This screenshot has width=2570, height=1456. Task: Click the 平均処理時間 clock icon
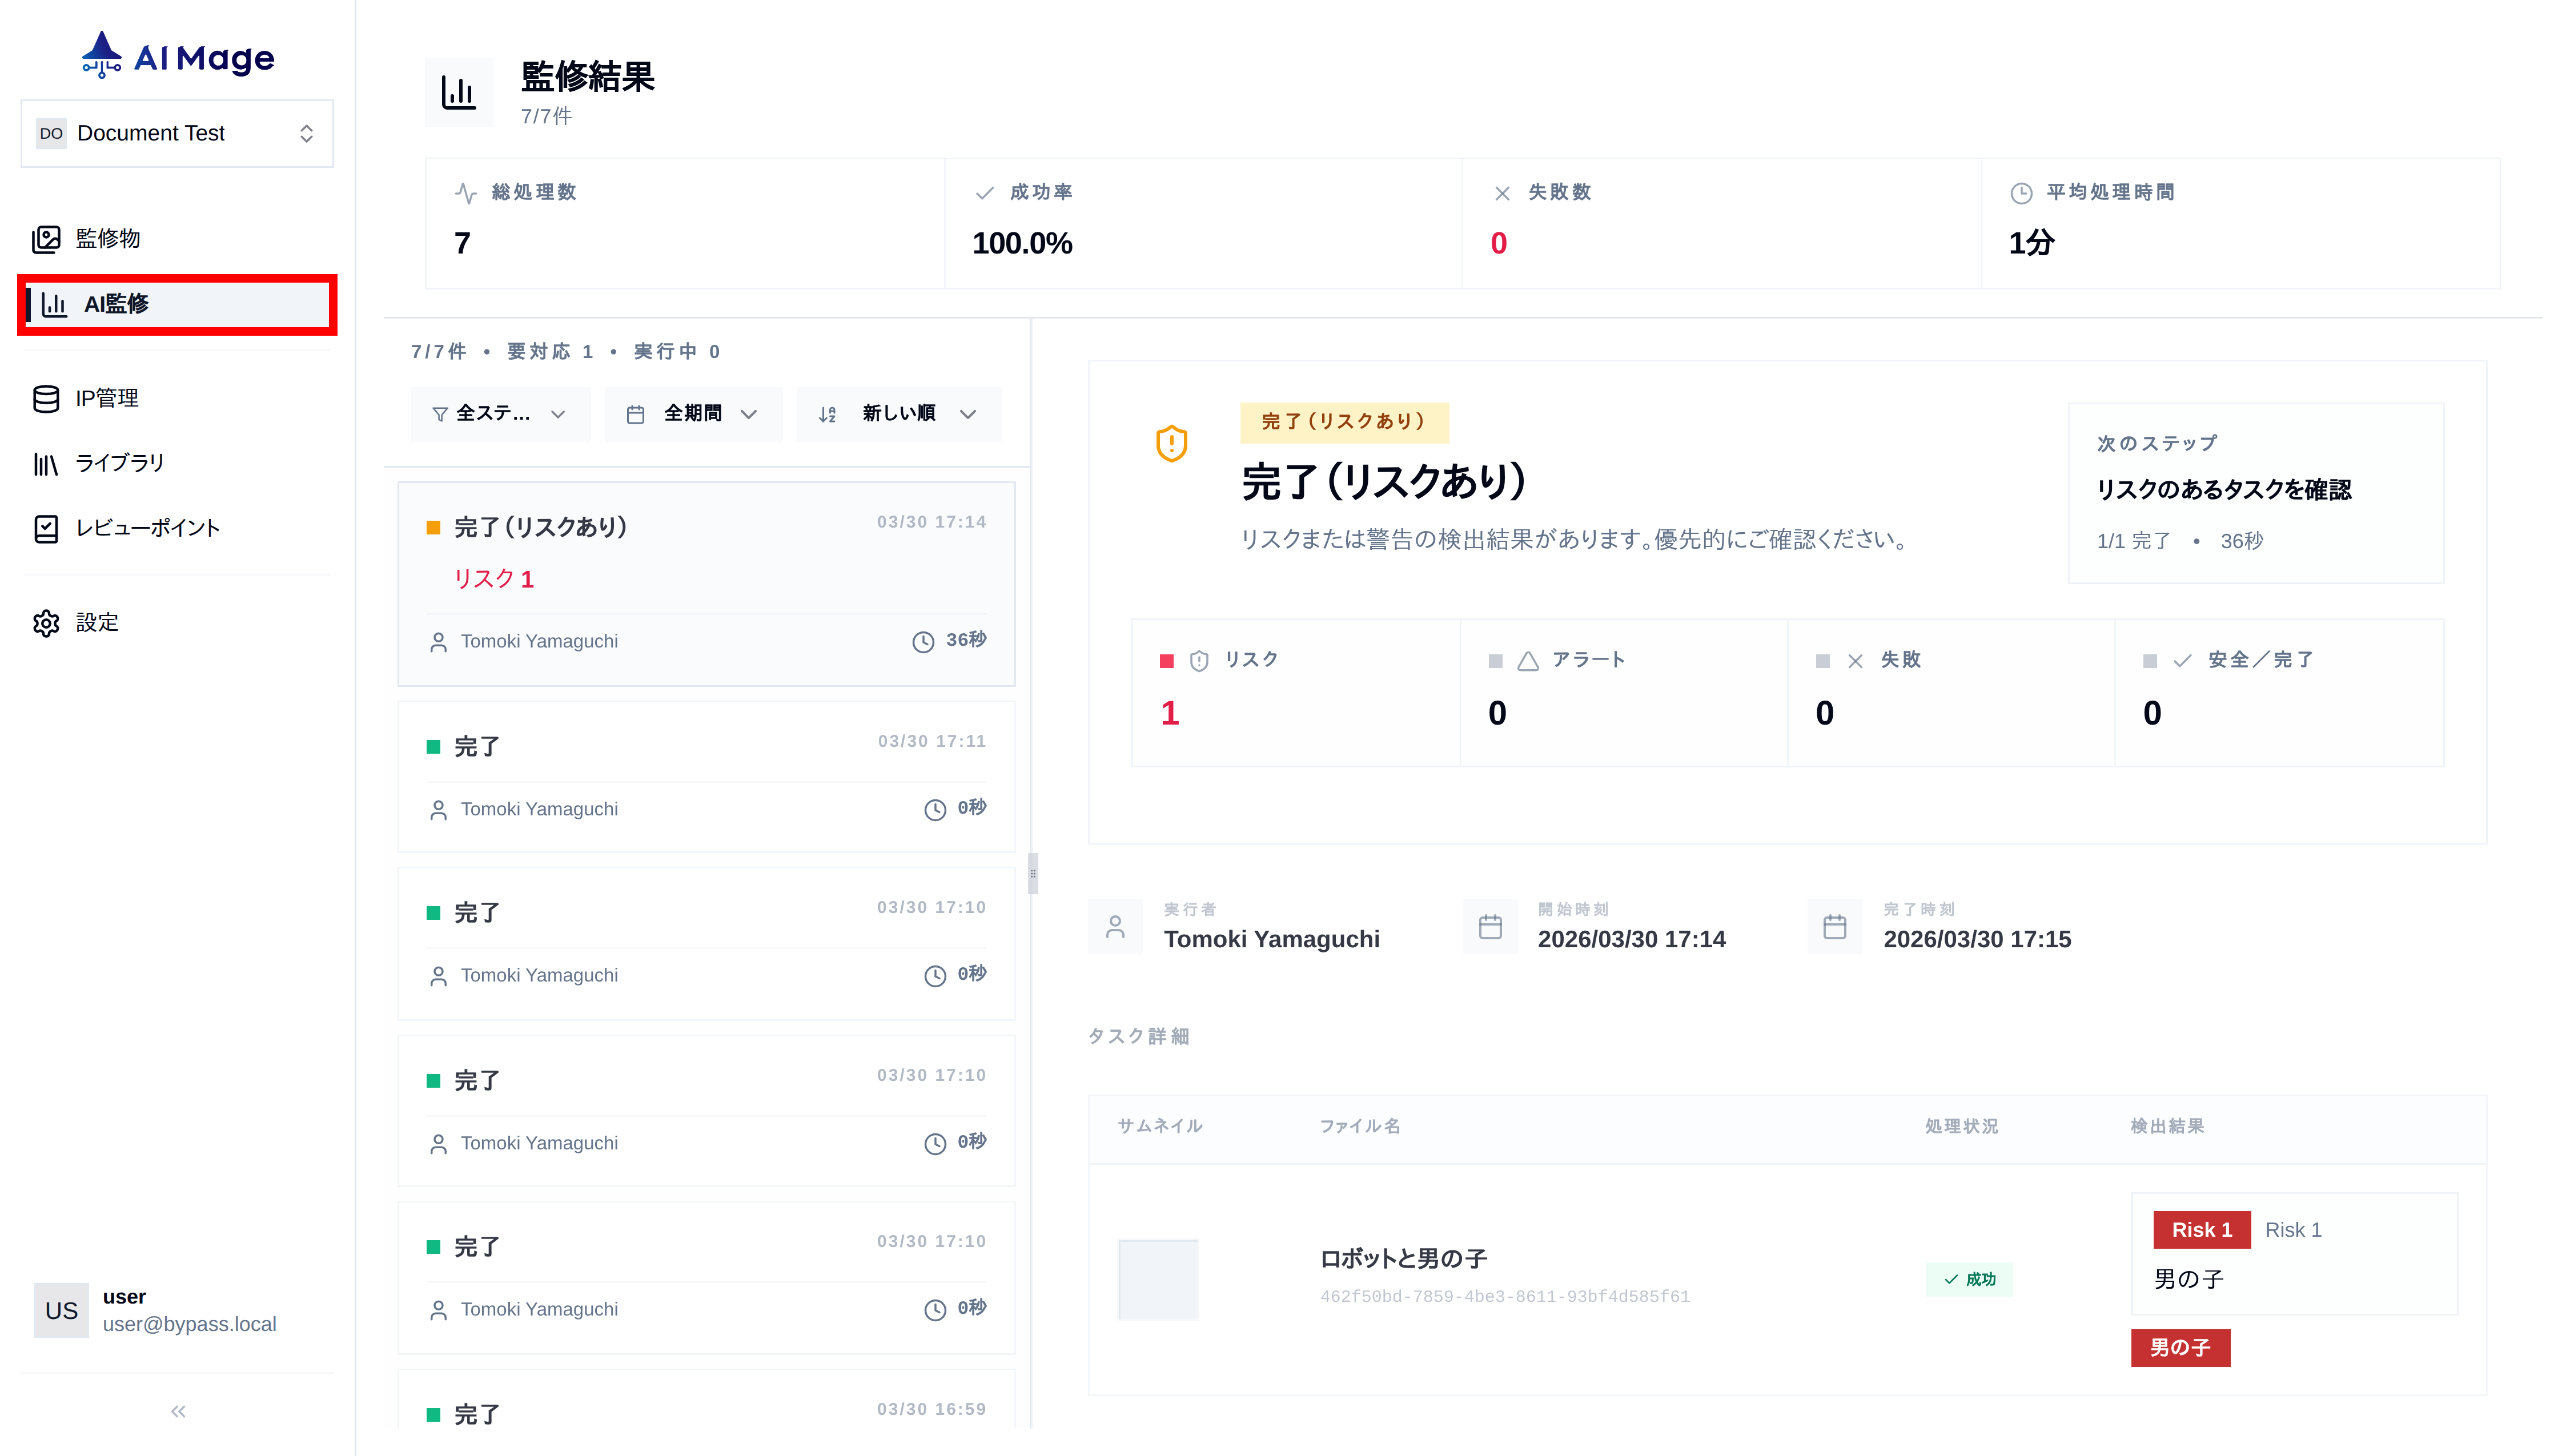[x=2021, y=193]
